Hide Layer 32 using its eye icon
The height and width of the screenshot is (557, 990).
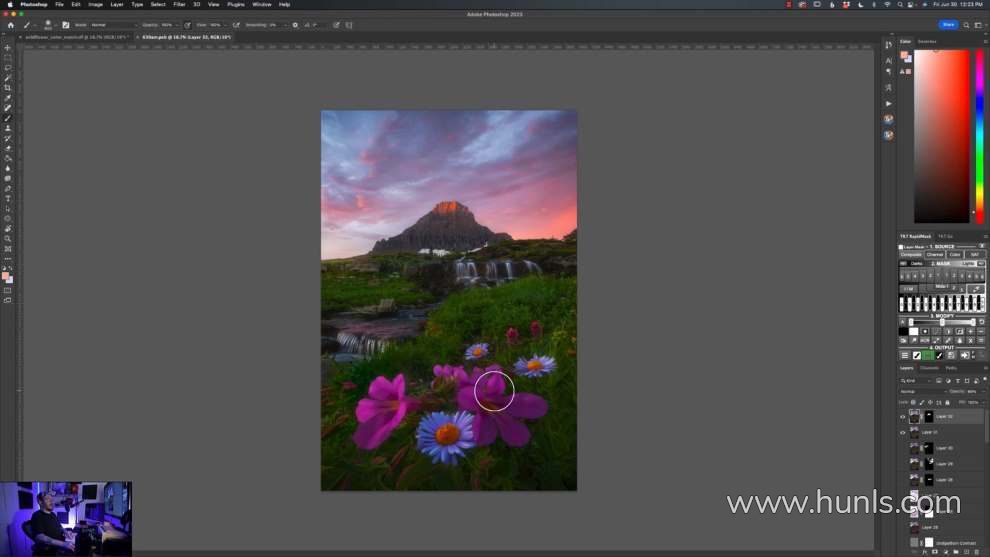point(902,416)
